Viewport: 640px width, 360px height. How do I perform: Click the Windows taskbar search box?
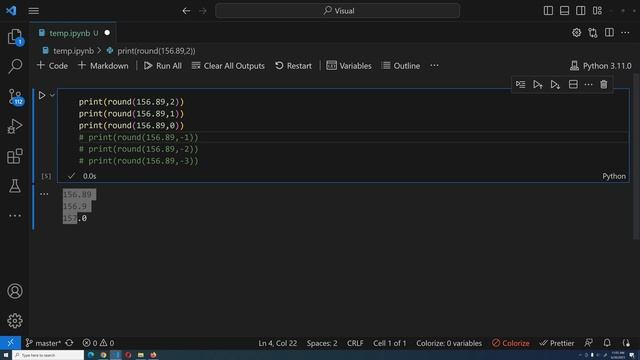pos(48,355)
